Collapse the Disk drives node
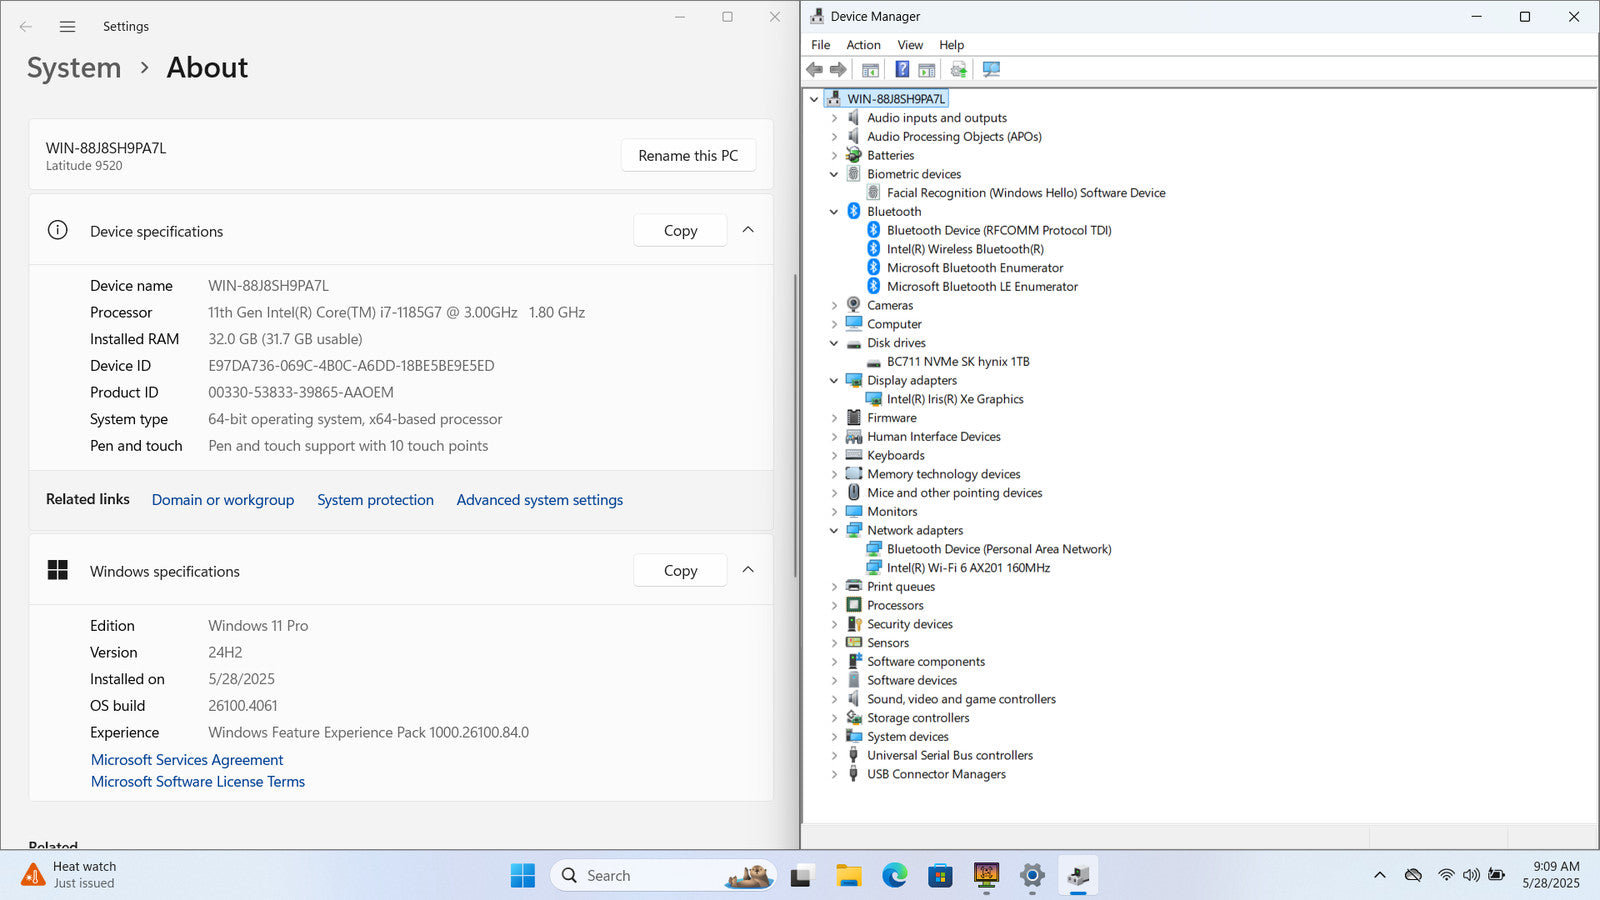The height and width of the screenshot is (900, 1600). pyautogui.click(x=834, y=343)
